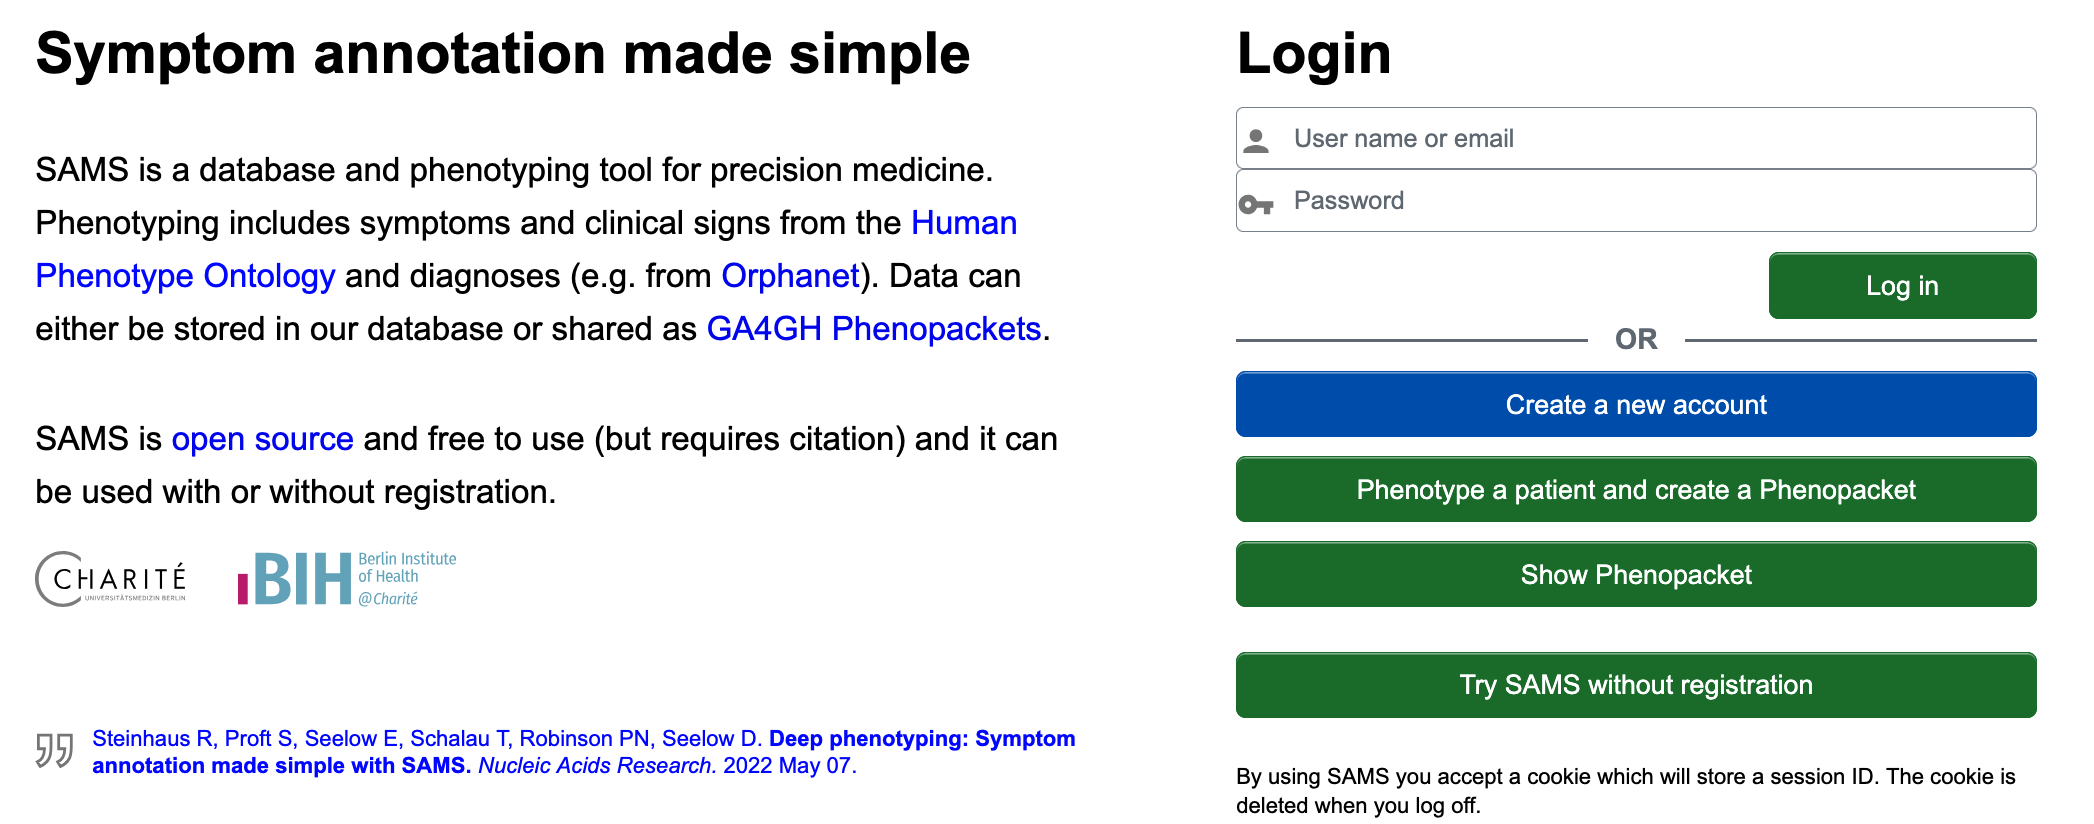
Task: Select Phenotype a patient and create a Phenopacket
Action: tap(1636, 490)
